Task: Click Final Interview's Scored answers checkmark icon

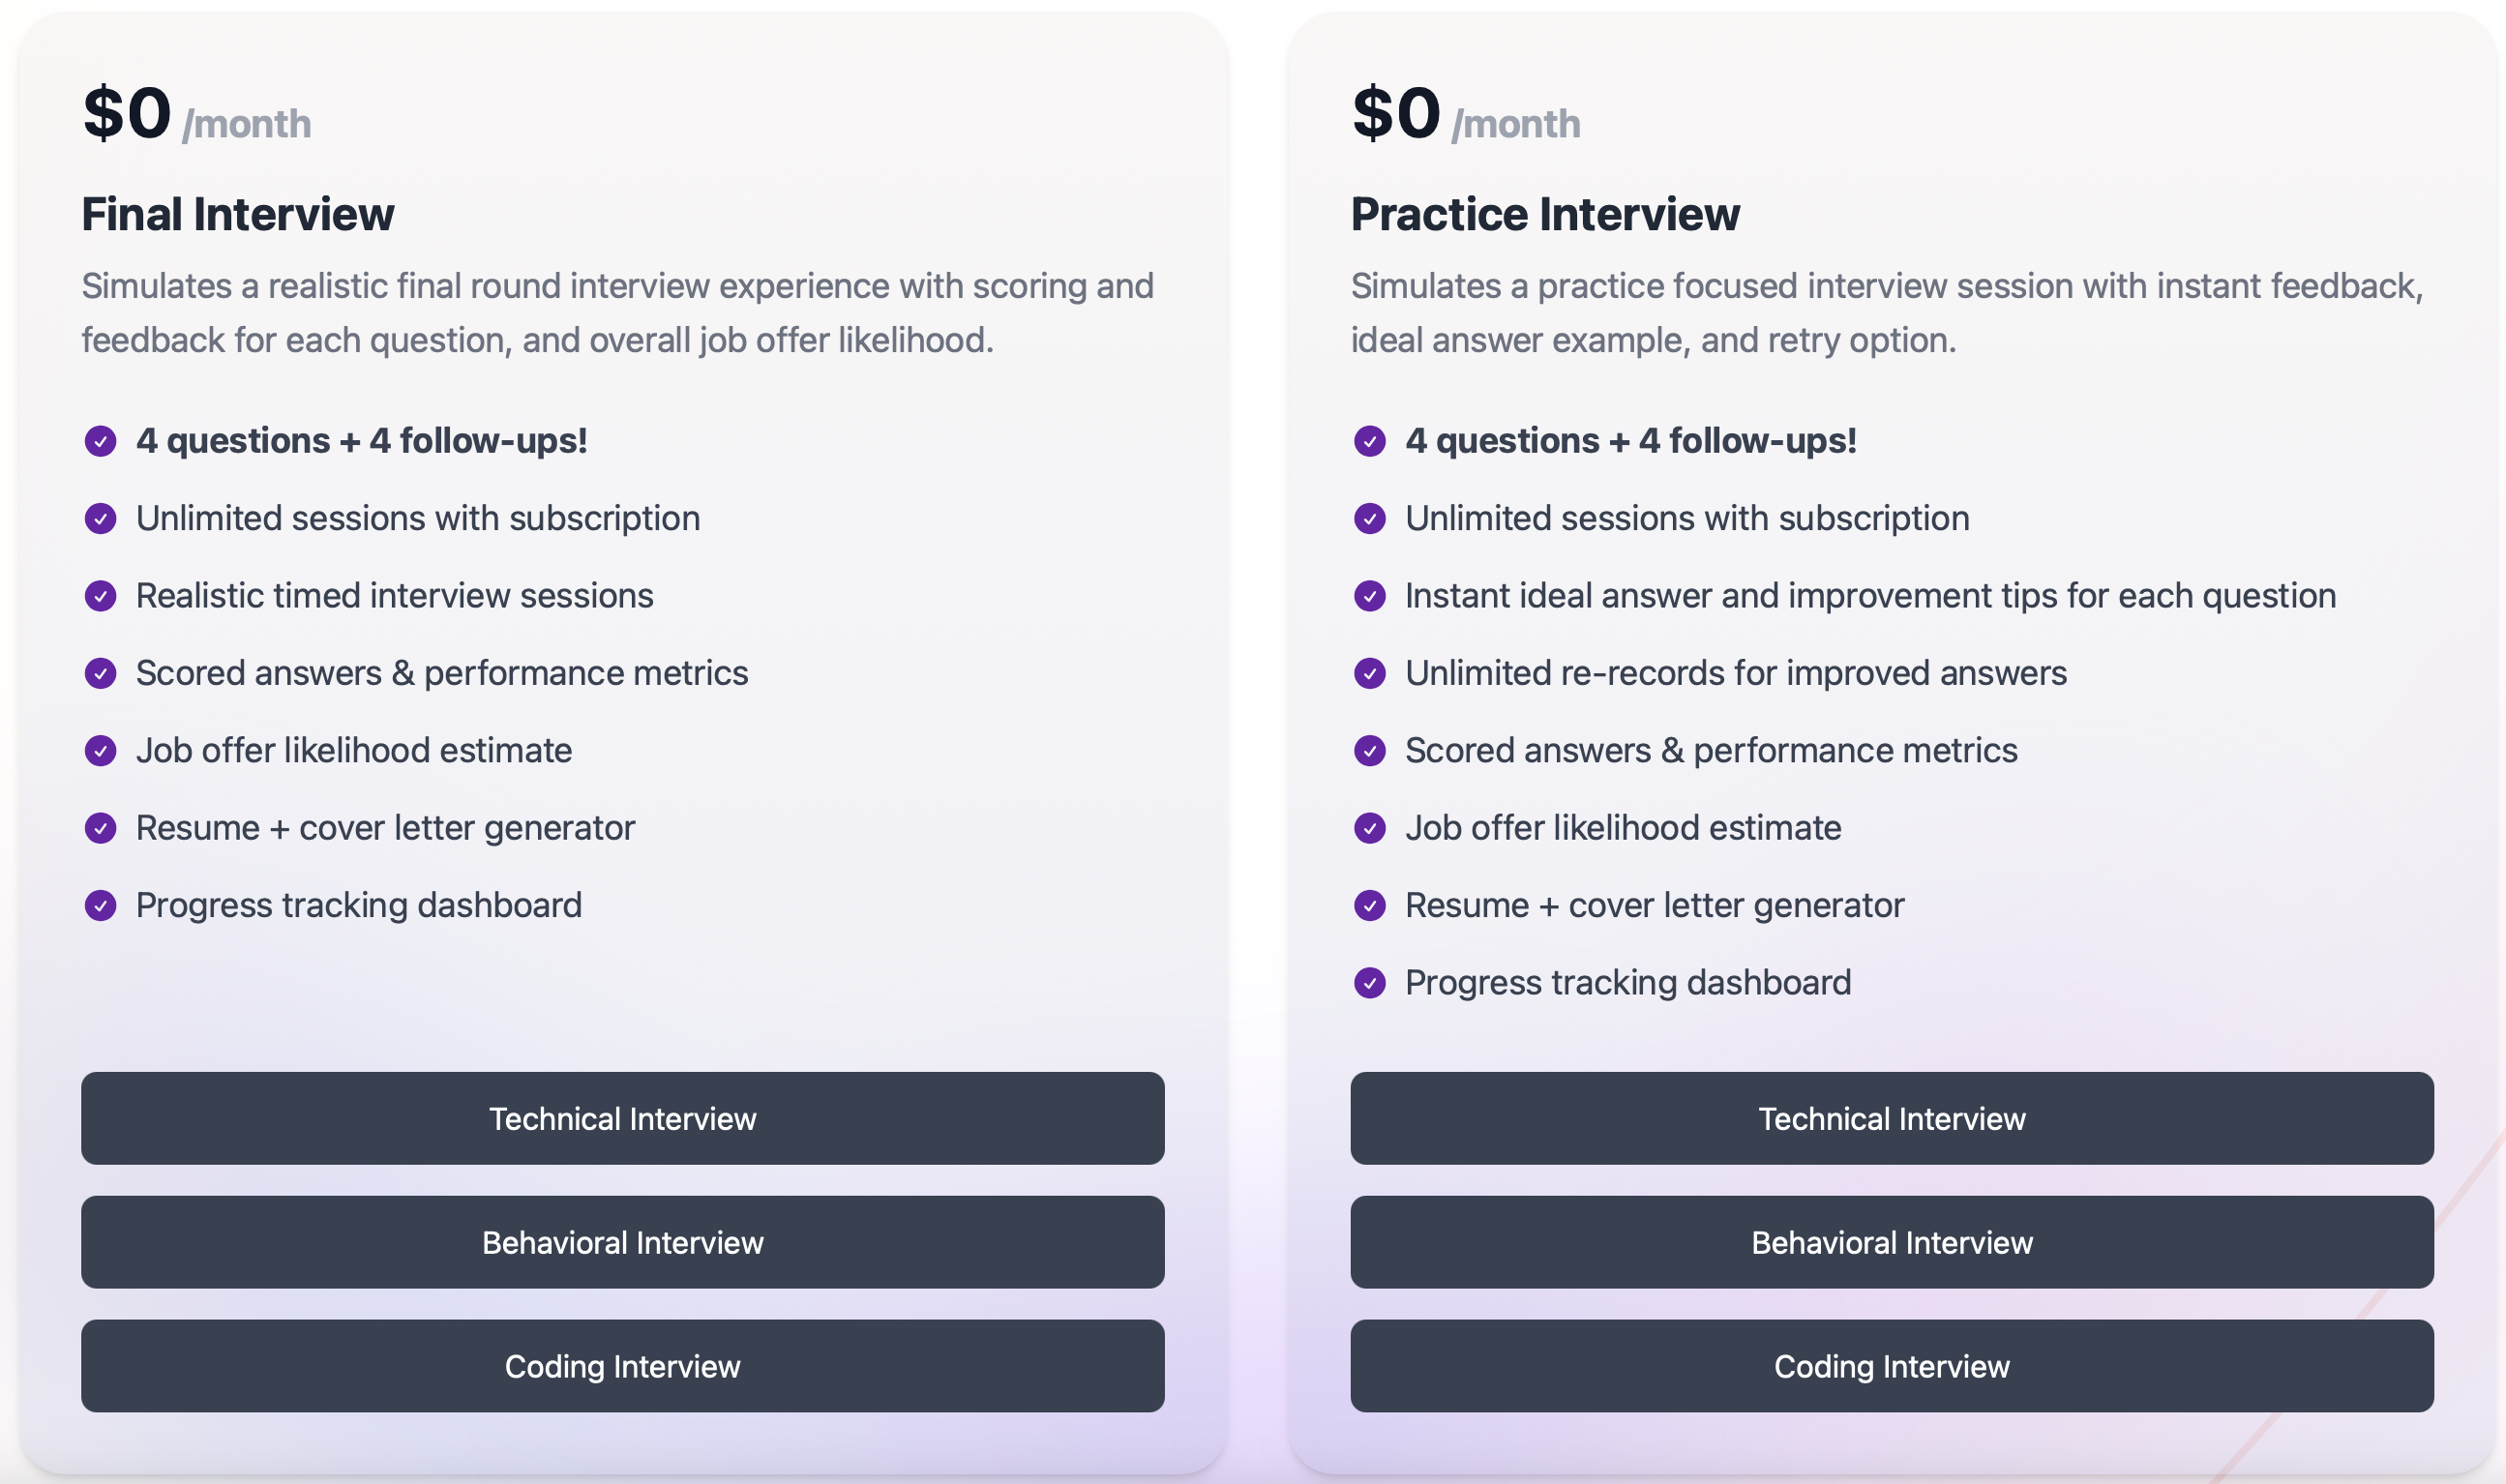Action: tap(100, 673)
